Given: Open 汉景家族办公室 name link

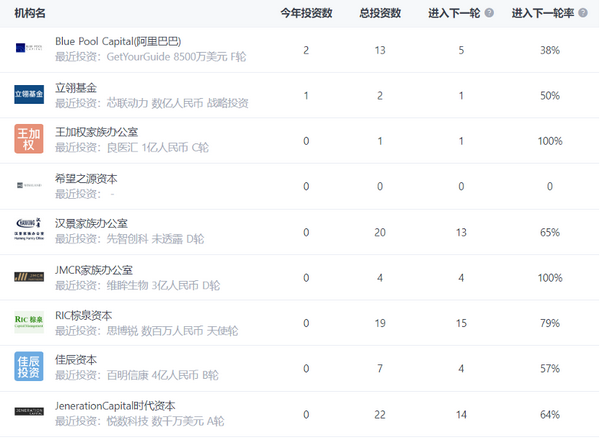Looking at the screenshot, I should click(91, 223).
